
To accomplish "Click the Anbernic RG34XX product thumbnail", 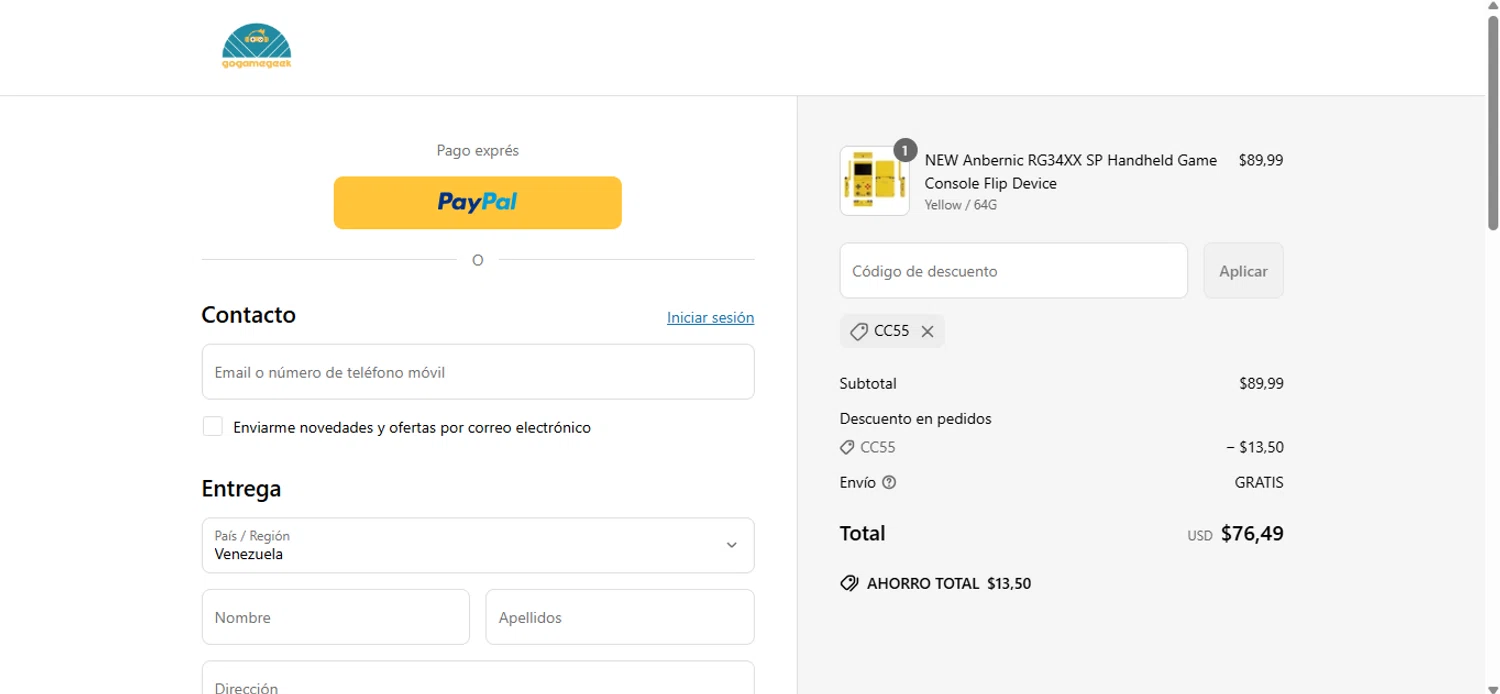I will [874, 180].
